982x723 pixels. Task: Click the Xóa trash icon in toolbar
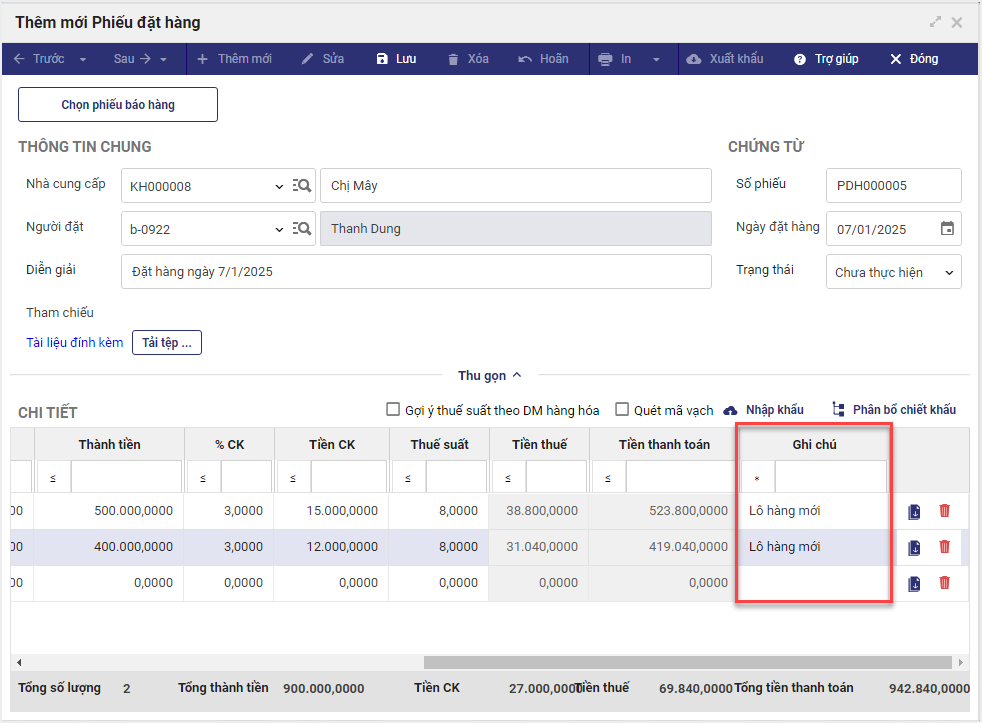click(x=454, y=59)
